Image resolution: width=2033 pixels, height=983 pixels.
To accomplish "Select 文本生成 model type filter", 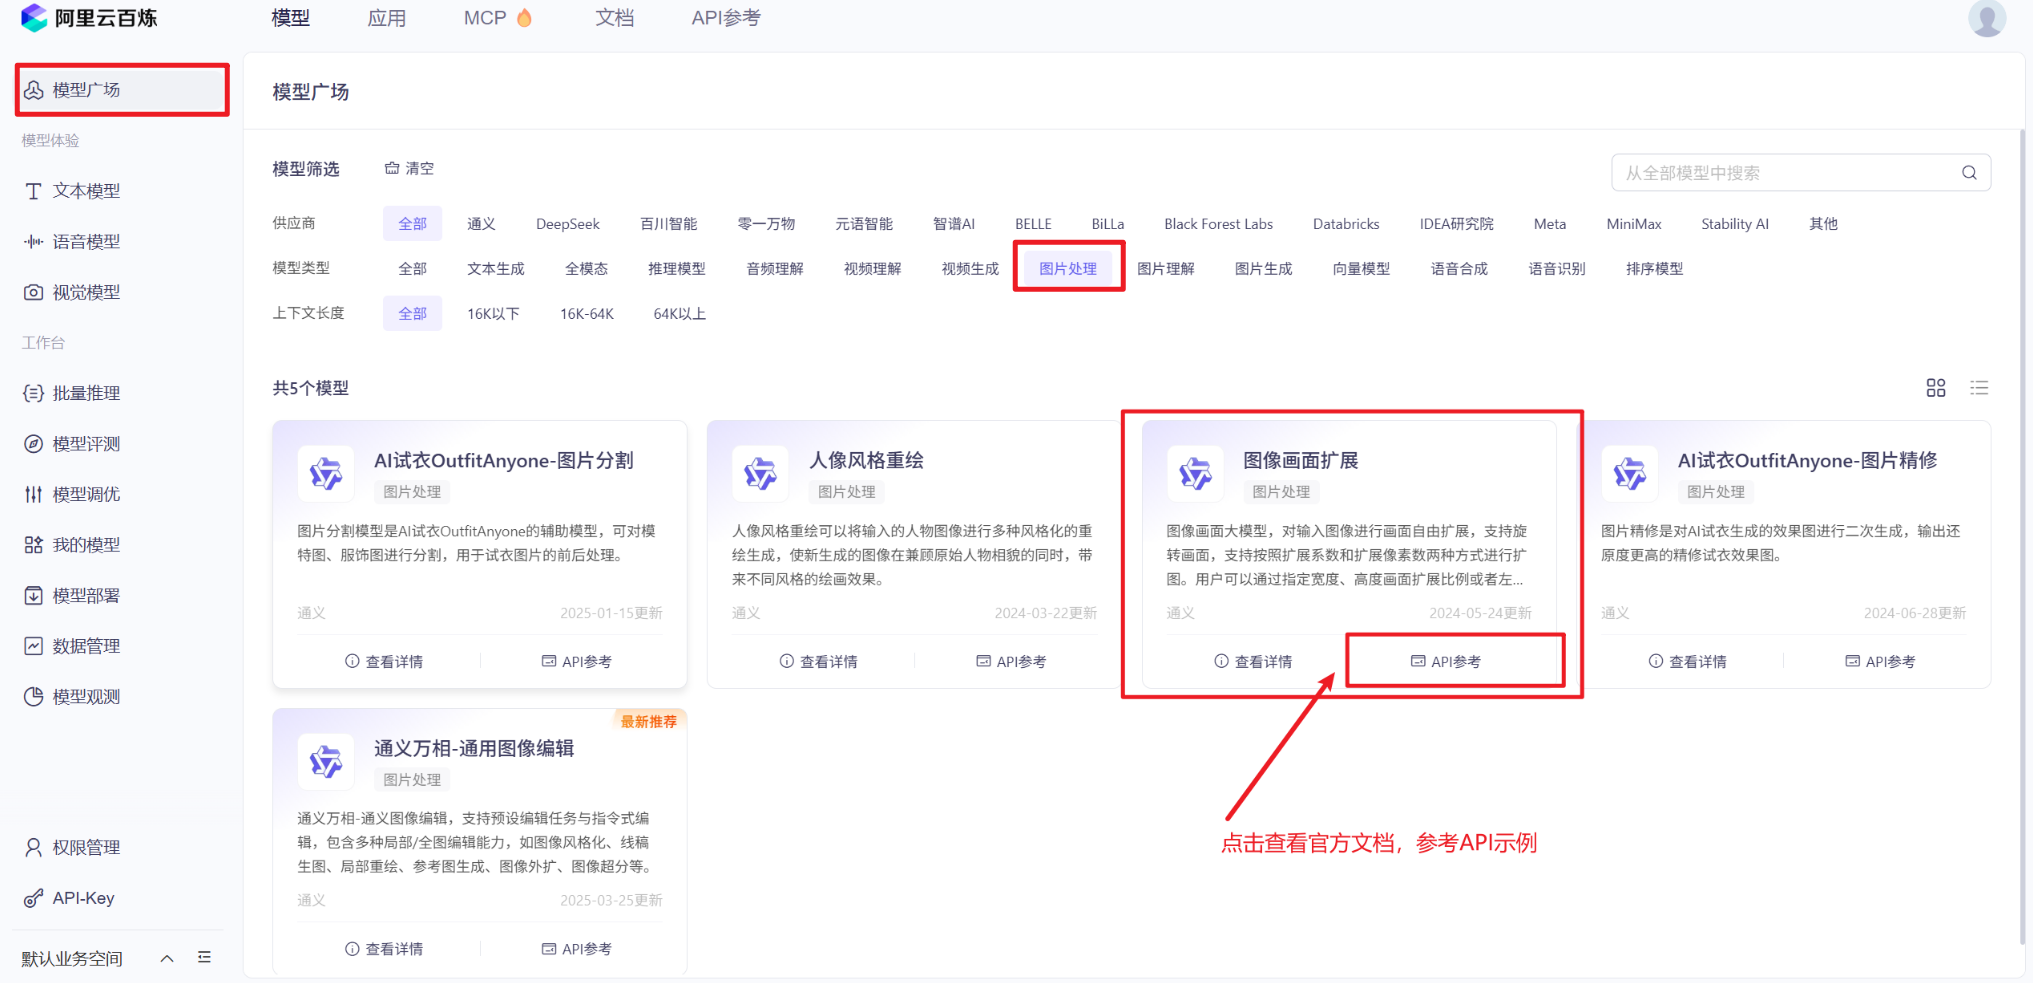I will coord(496,268).
